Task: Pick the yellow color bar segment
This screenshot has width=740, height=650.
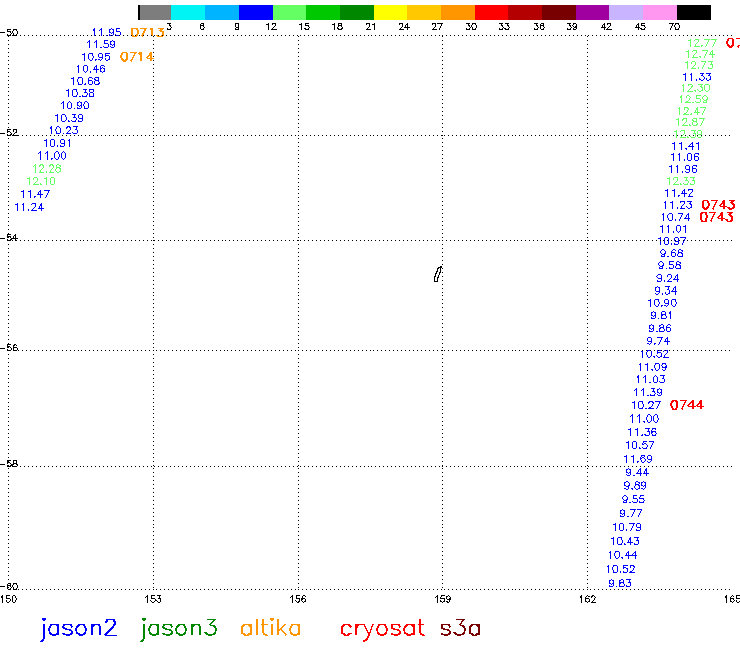Action: (390, 12)
